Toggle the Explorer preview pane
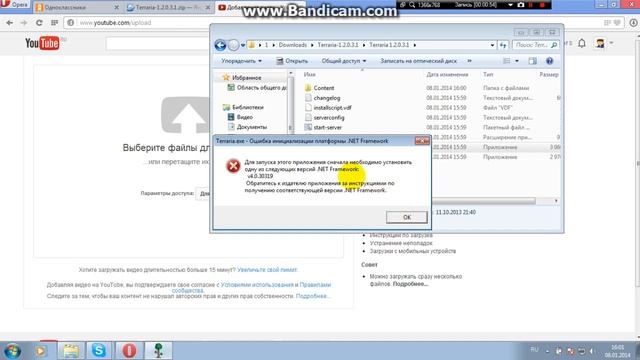The height and width of the screenshot is (360, 640). (x=532, y=61)
